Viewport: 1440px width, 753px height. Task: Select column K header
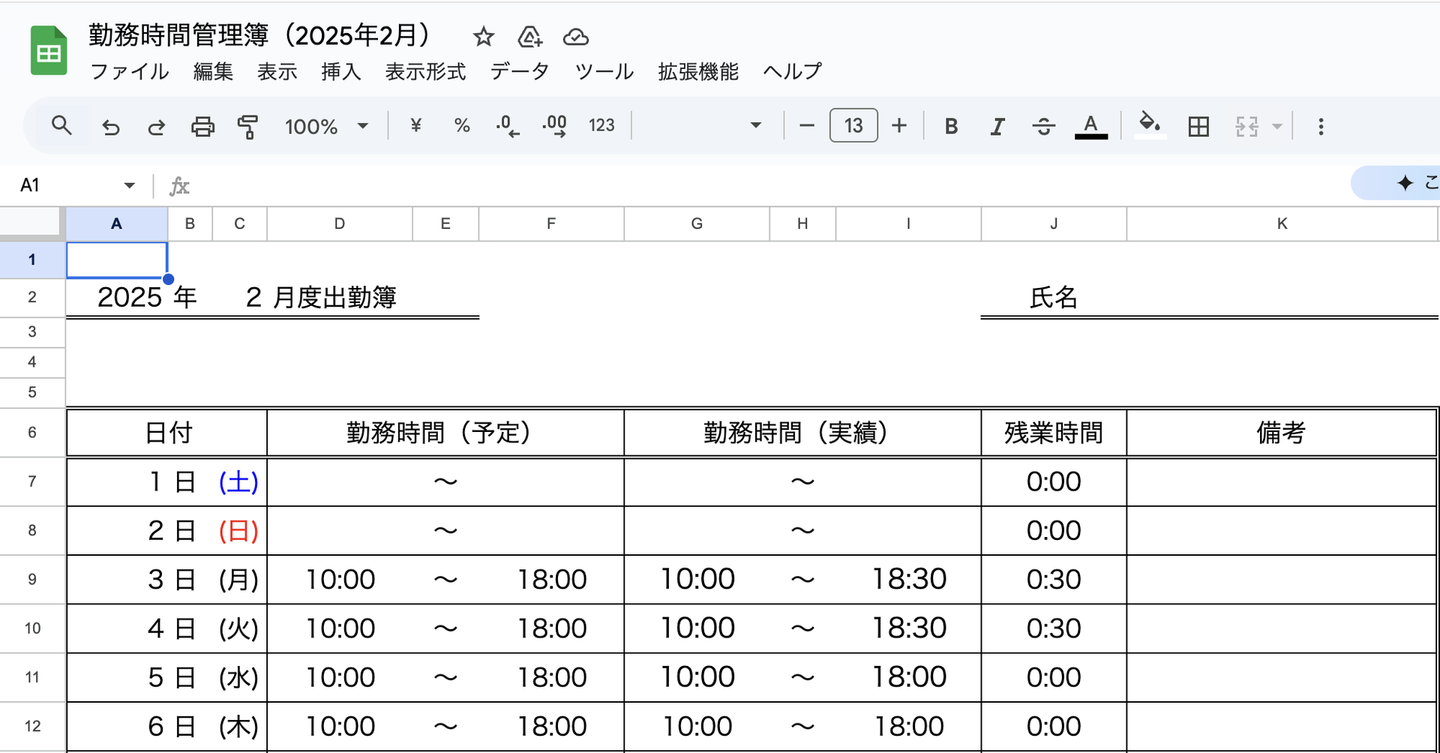pyautogui.click(x=1283, y=224)
